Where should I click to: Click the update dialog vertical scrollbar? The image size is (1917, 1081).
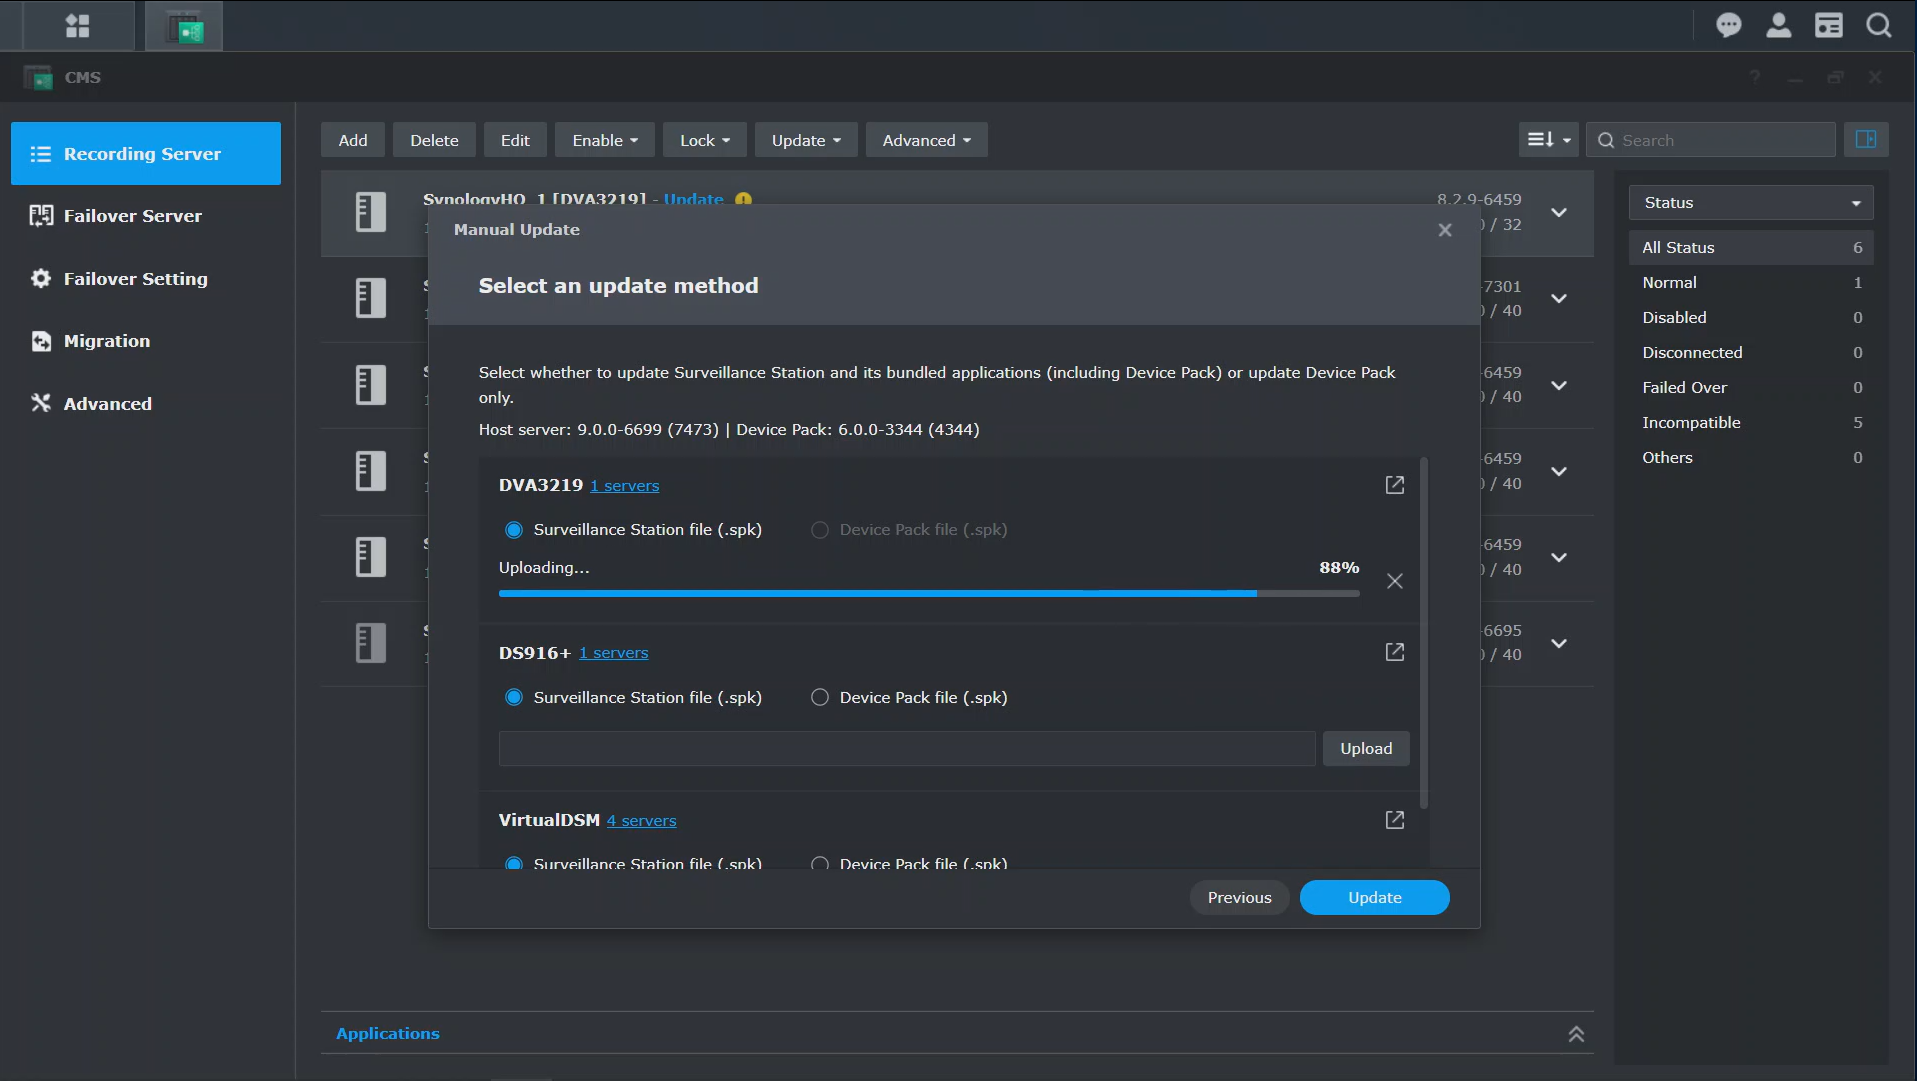pyautogui.click(x=1424, y=633)
